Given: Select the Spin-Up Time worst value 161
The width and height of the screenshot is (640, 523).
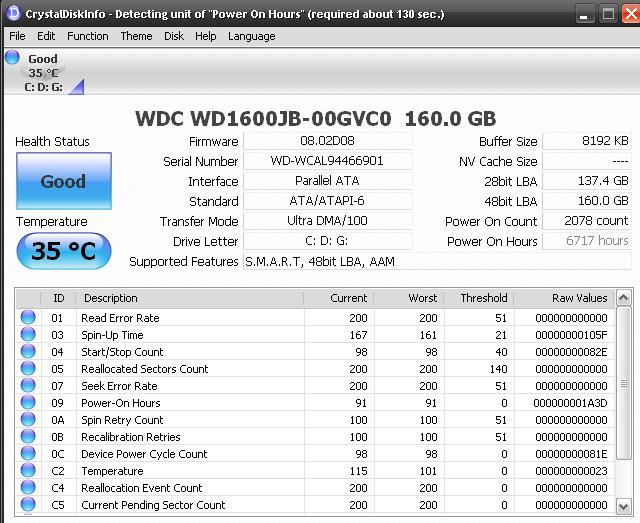Looking at the screenshot, I should (428, 335).
